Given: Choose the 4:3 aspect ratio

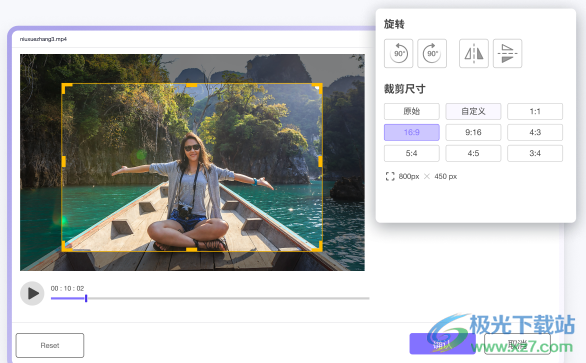Looking at the screenshot, I should pyautogui.click(x=535, y=132).
